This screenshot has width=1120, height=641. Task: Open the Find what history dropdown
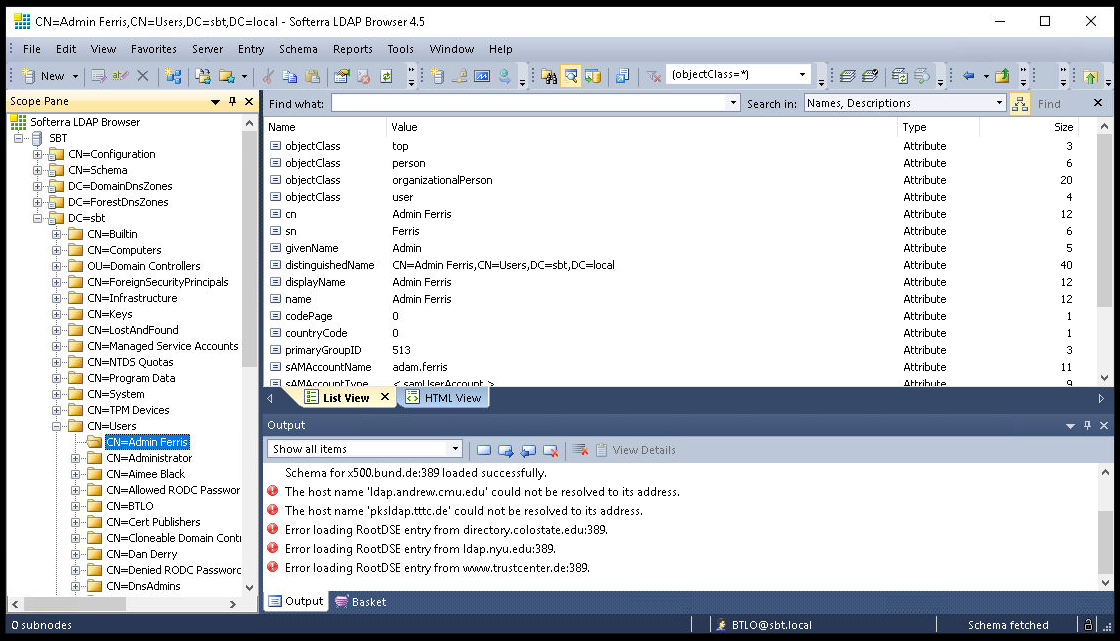(x=733, y=104)
